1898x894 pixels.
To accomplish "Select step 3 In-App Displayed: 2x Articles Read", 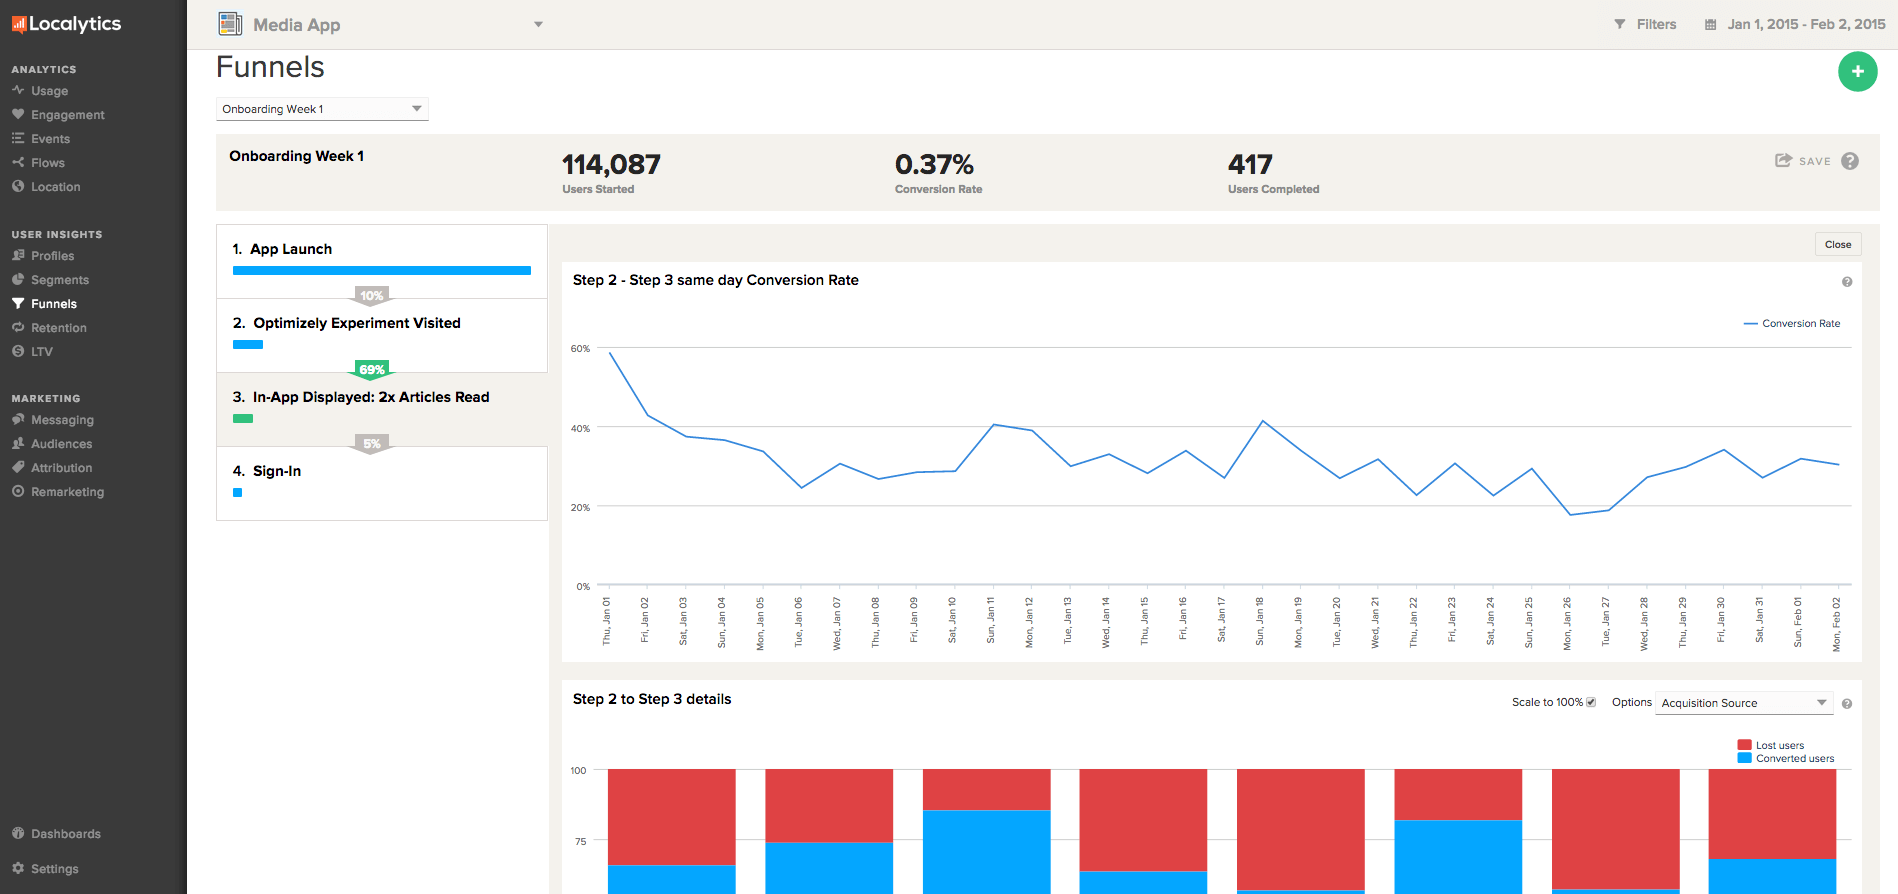I will [x=382, y=409].
